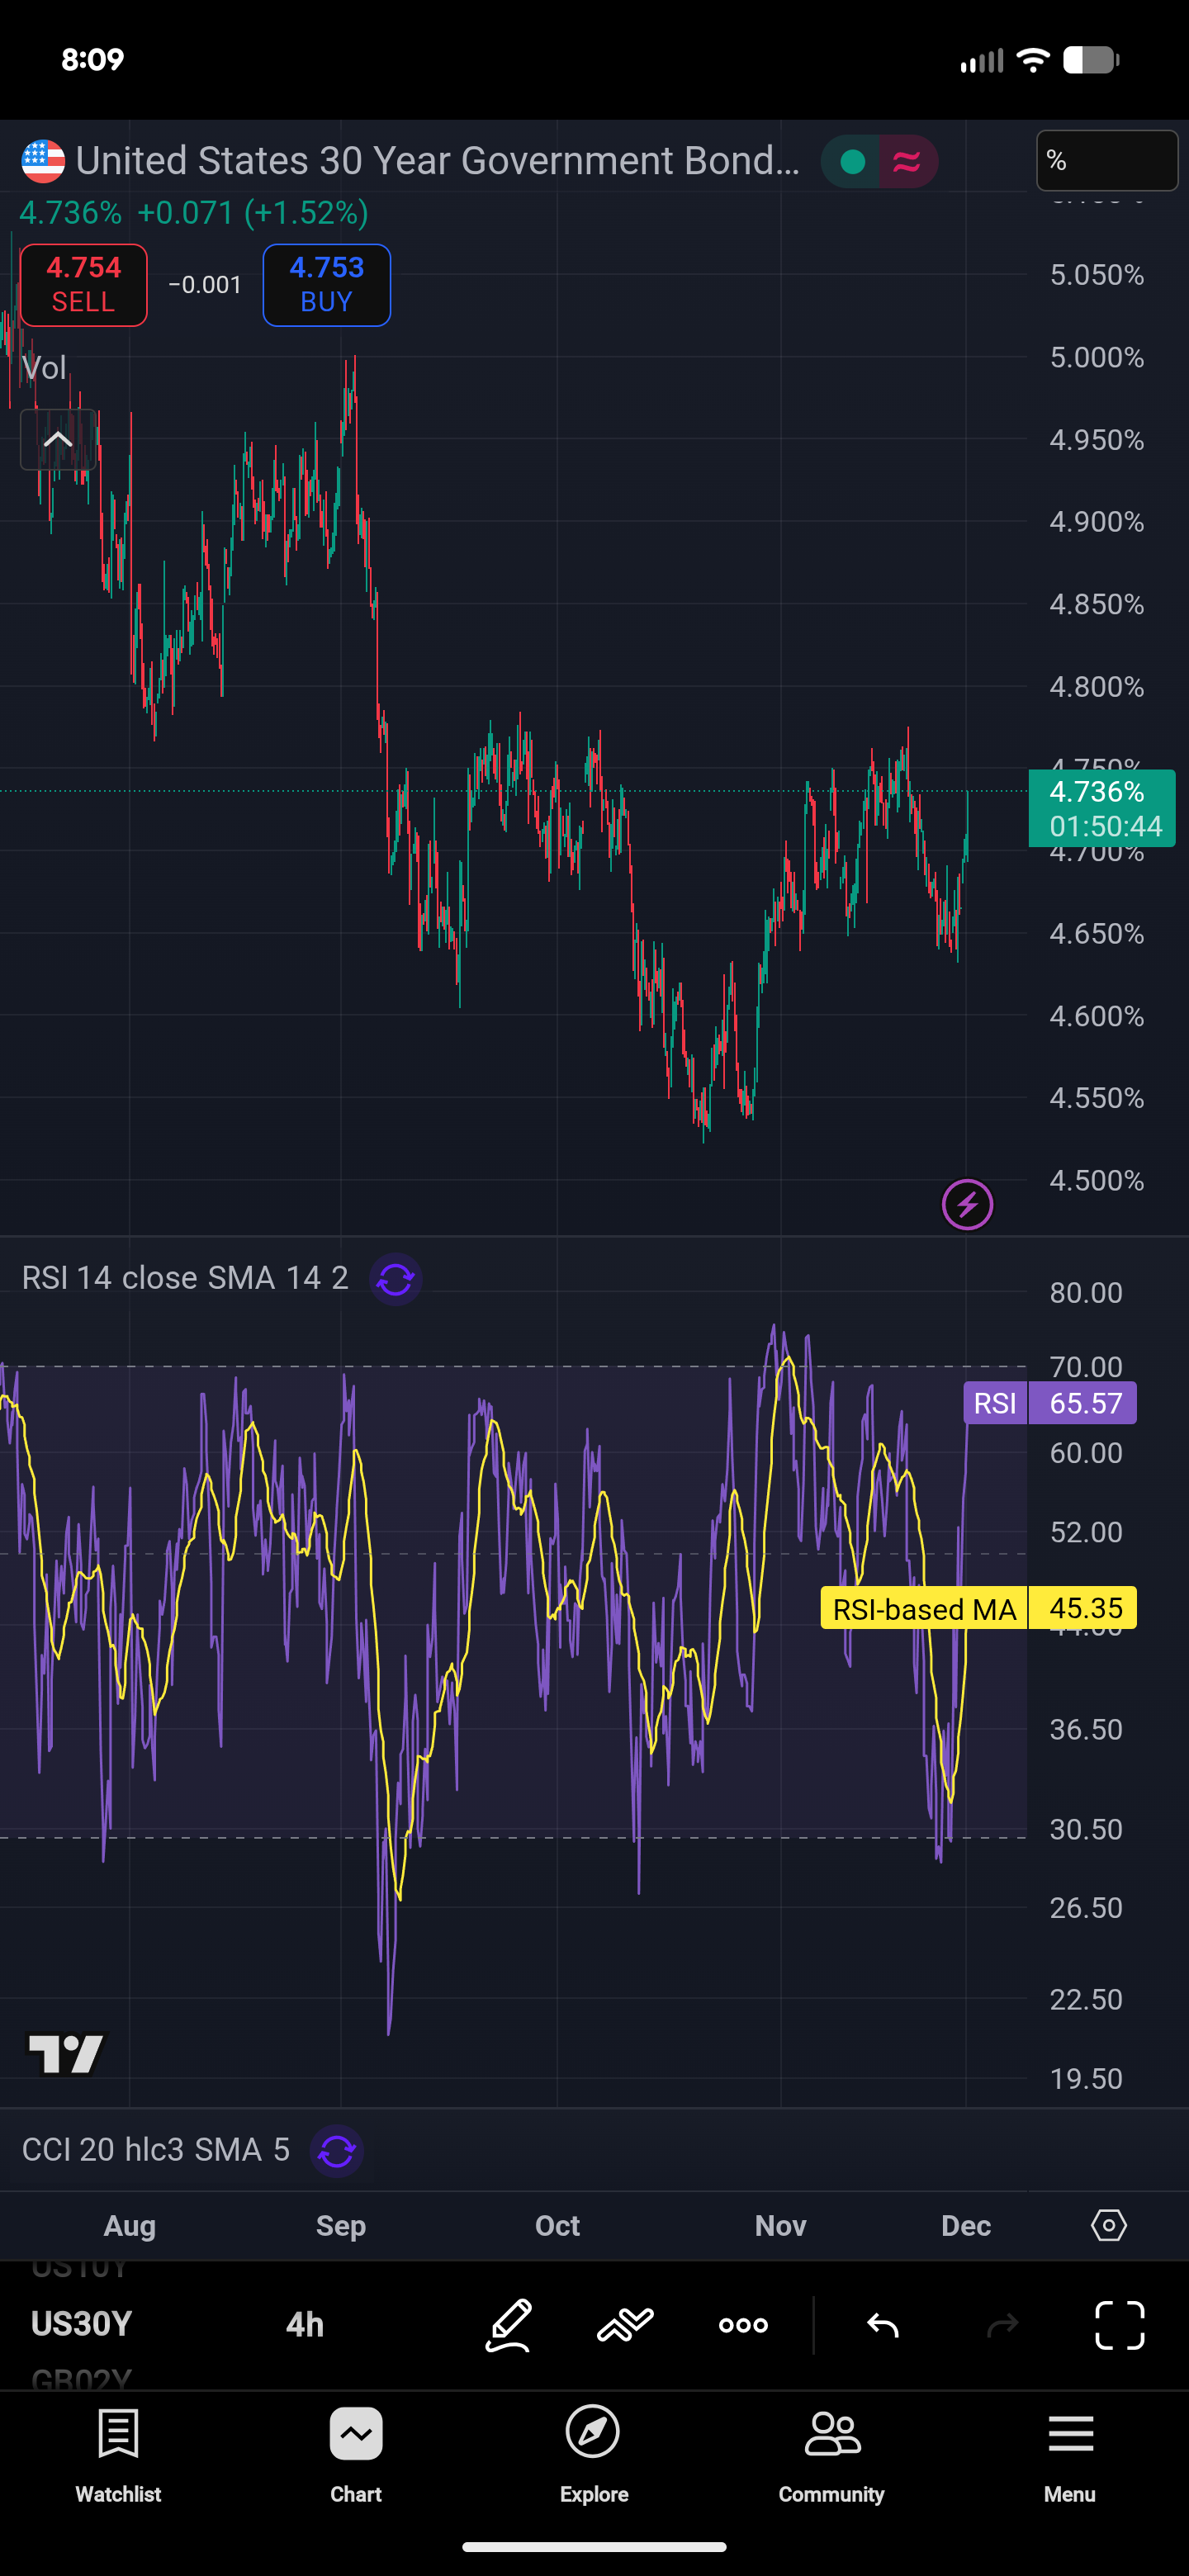
Task: Tap the RSI-based MA 45.35 label
Action: pyautogui.click(x=979, y=1608)
